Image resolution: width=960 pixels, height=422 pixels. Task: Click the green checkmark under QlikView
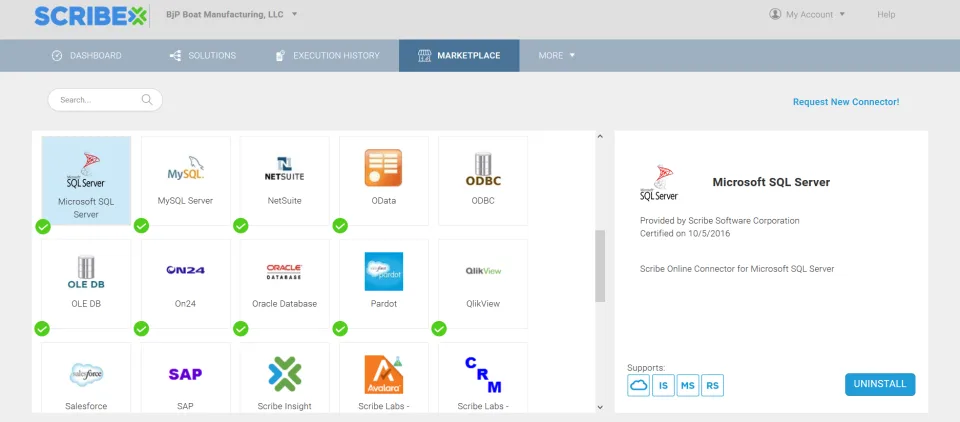tap(439, 329)
